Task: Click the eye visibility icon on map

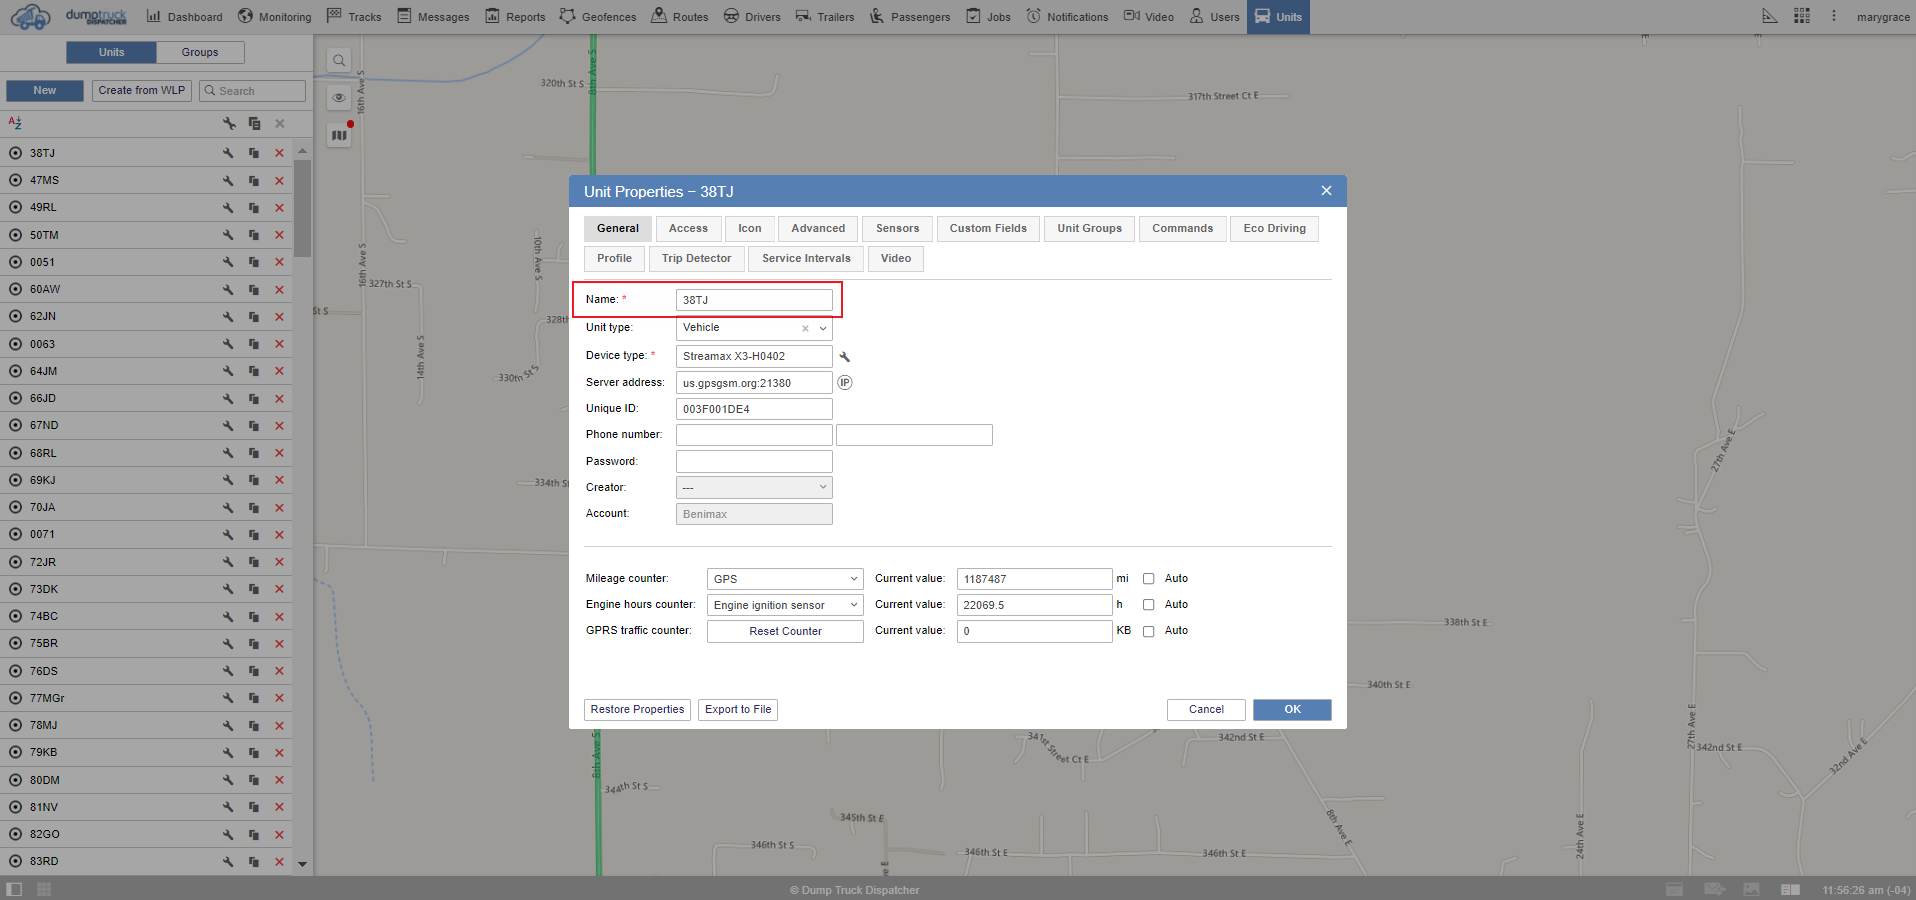Action: 339,98
